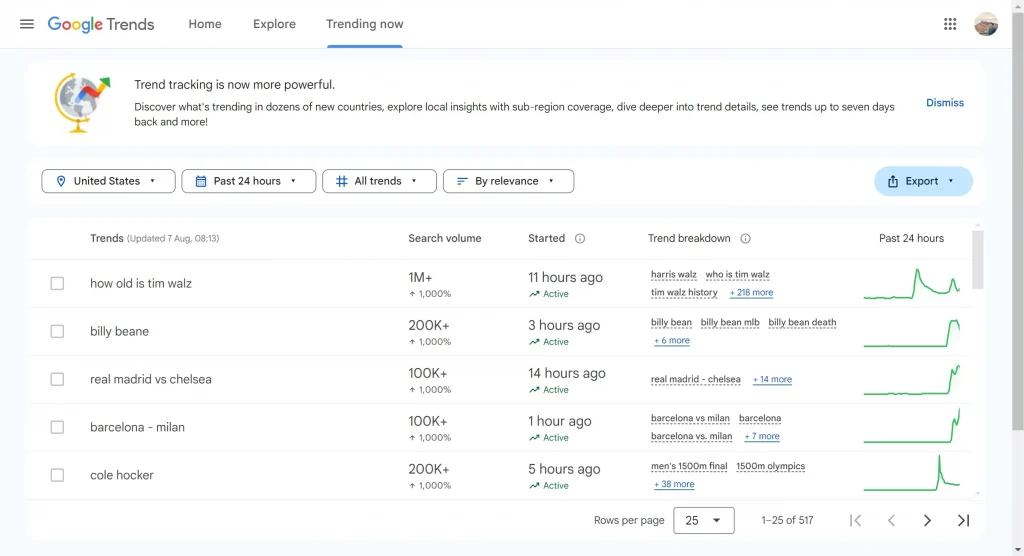Jump to the last page of results
The width and height of the screenshot is (1024, 556).
(963, 521)
